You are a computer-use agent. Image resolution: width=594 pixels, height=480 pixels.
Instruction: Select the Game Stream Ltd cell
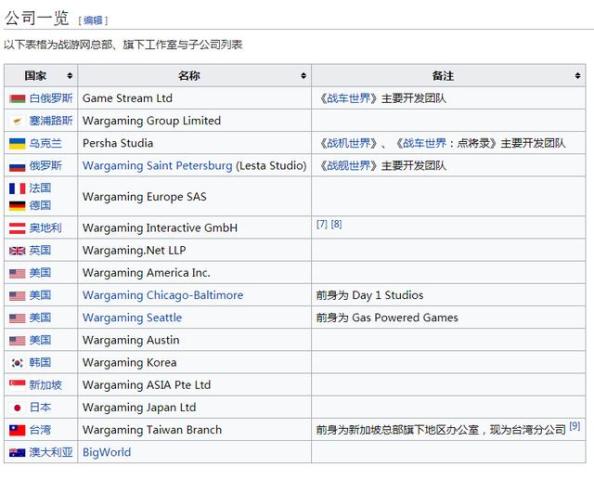pos(194,99)
